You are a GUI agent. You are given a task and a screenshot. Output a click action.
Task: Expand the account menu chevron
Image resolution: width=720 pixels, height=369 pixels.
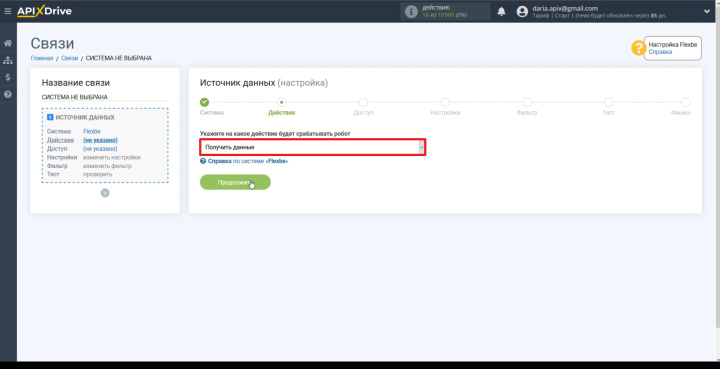click(707, 11)
